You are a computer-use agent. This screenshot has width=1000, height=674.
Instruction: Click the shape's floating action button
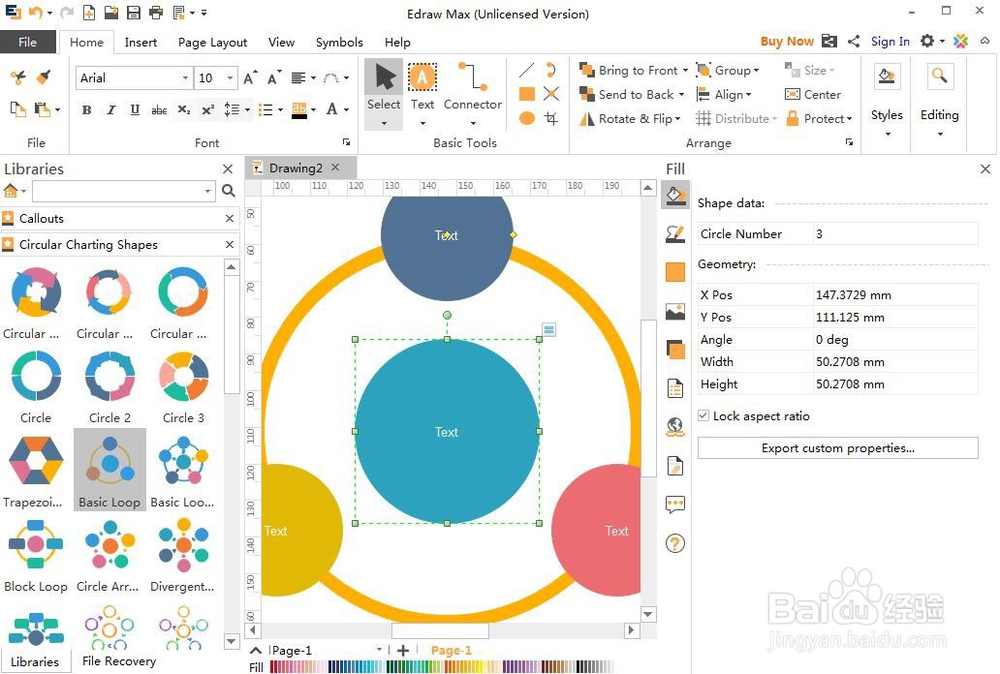[x=548, y=329]
